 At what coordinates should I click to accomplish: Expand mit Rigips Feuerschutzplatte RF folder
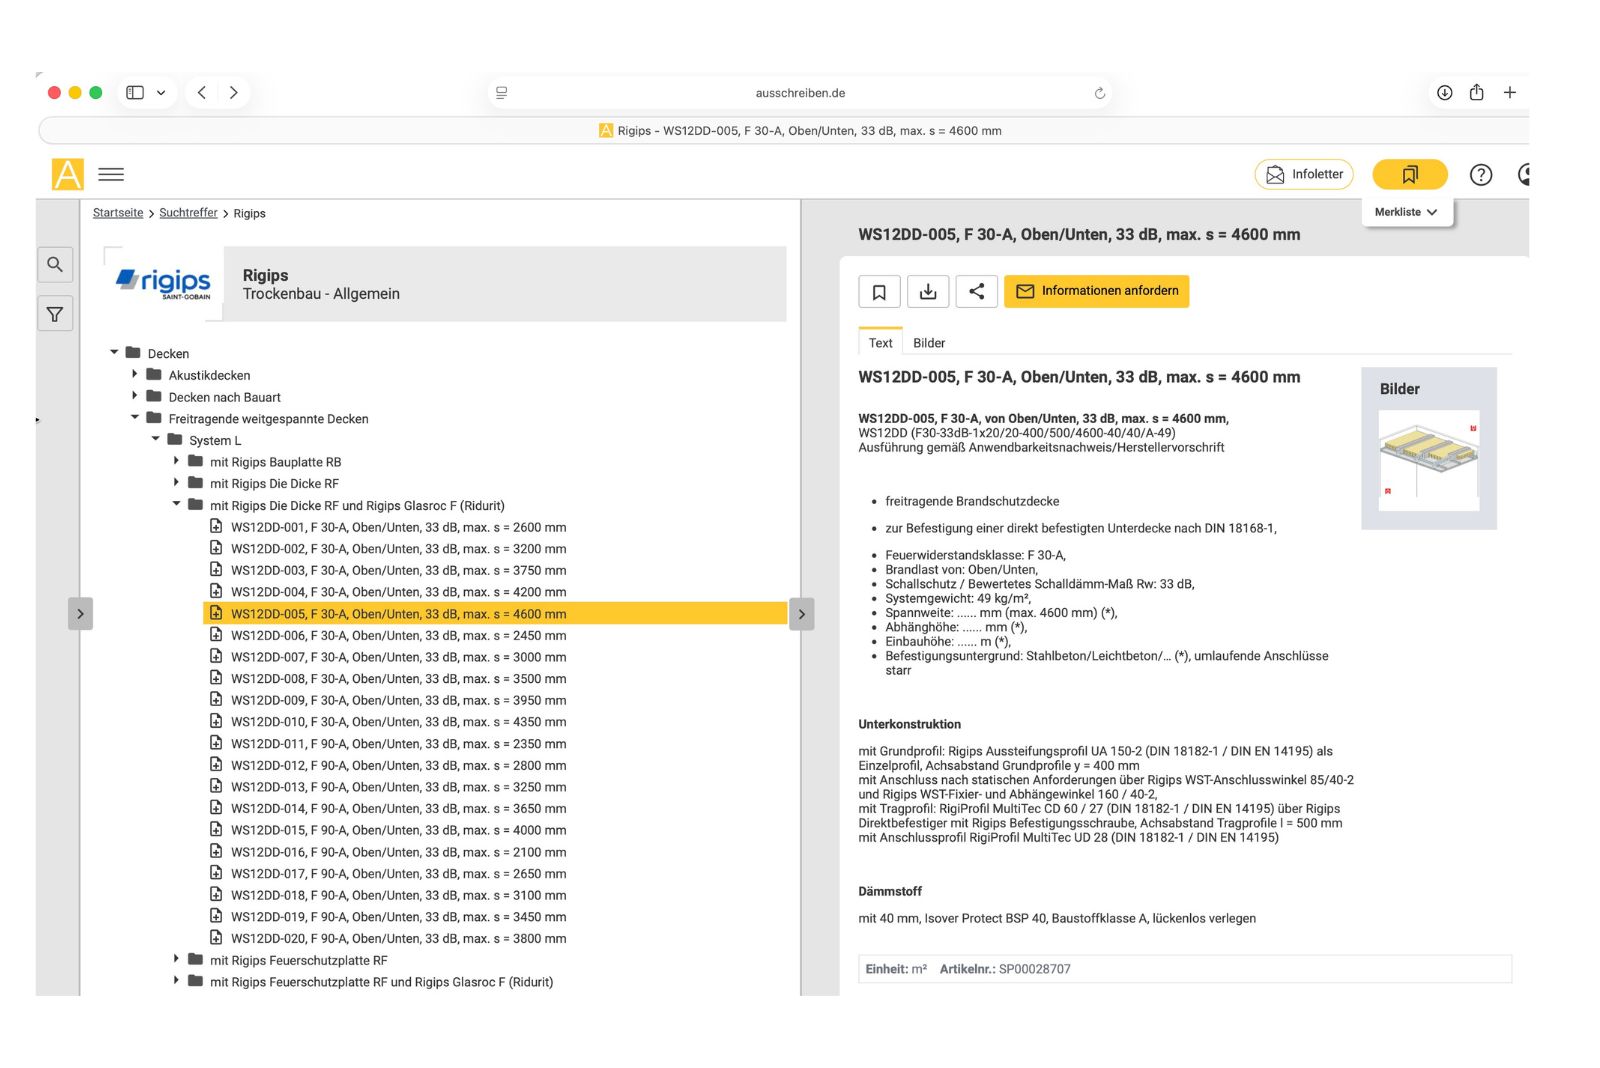(177, 959)
